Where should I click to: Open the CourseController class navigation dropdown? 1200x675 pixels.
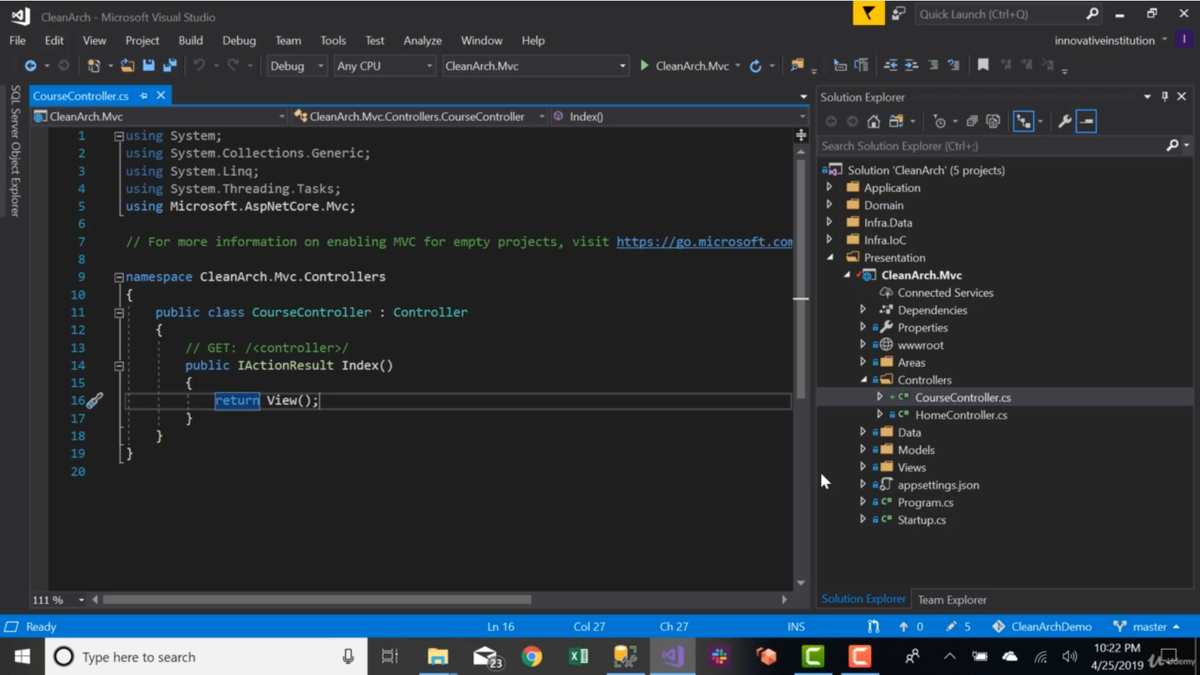pyautogui.click(x=419, y=117)
